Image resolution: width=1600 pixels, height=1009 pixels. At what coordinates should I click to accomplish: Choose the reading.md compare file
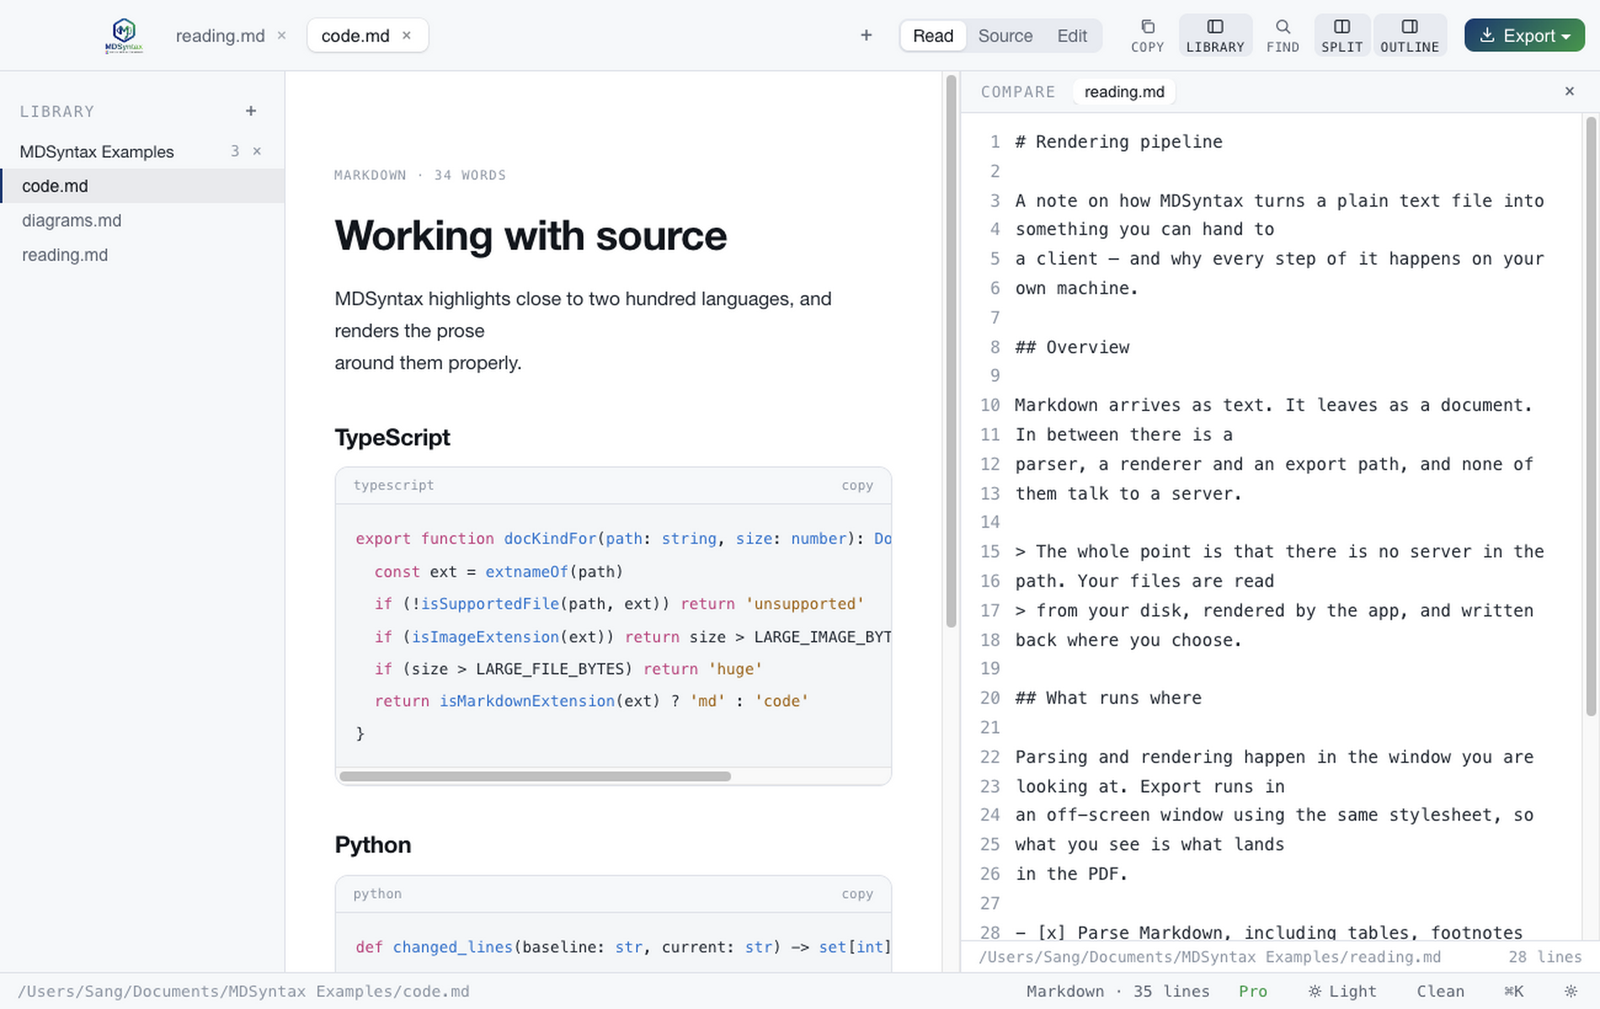pyautogui.click(x=1124, y=92)
